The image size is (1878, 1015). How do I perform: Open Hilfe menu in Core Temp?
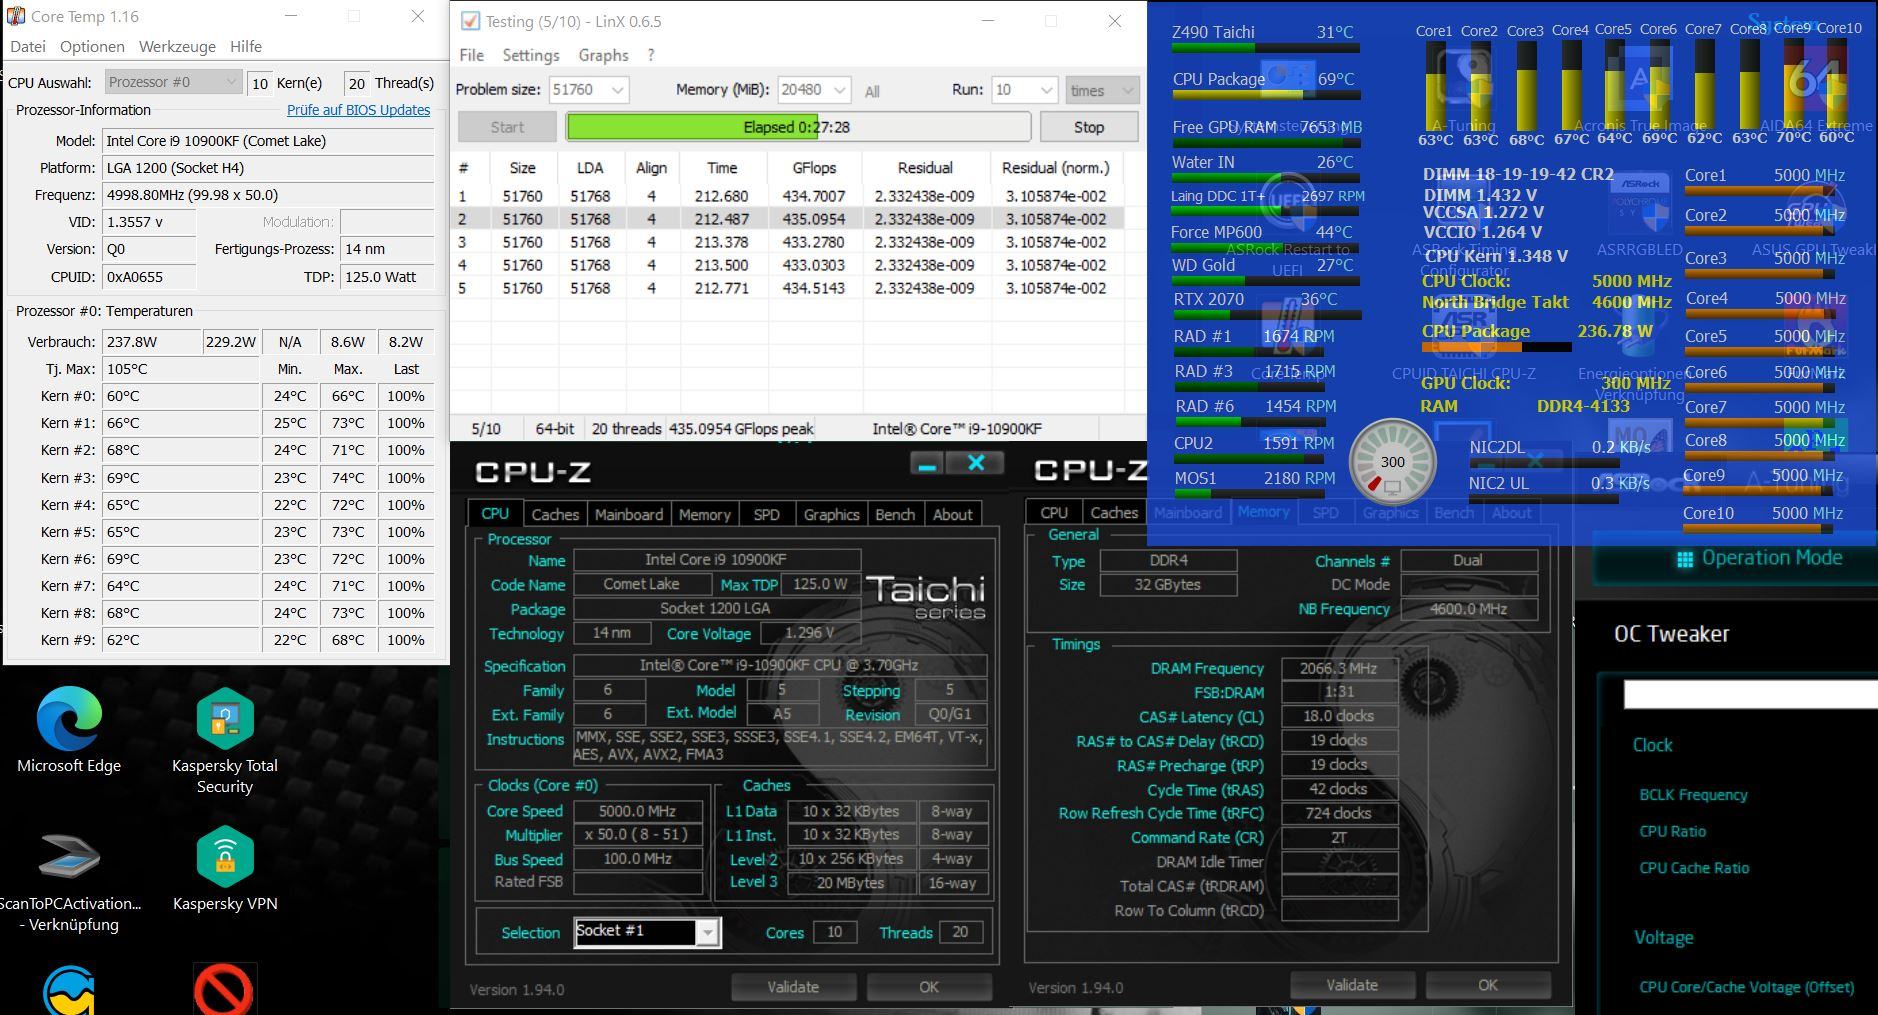tap(246, 46)
